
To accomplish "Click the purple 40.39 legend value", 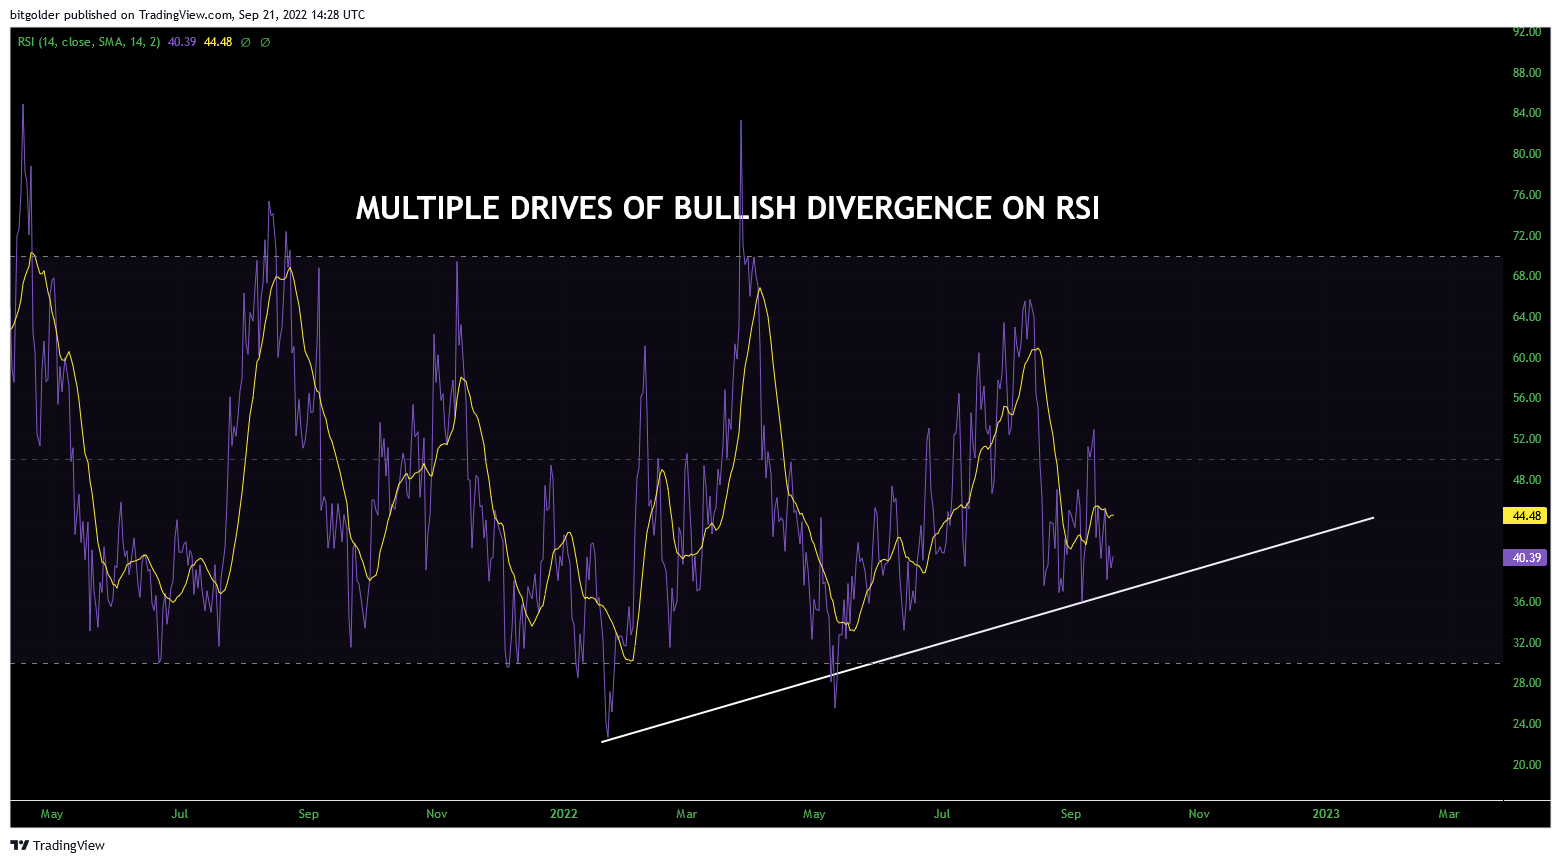I will [x=182, y=42].
